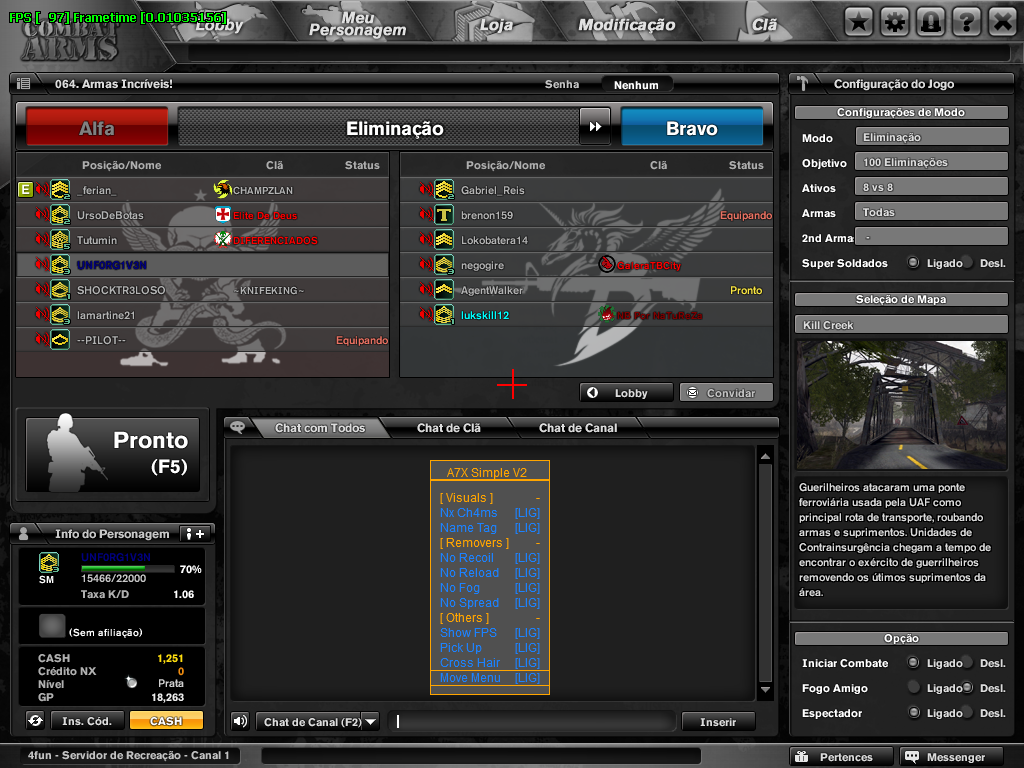Toggle chat sound speaker icon

point(240,721)
